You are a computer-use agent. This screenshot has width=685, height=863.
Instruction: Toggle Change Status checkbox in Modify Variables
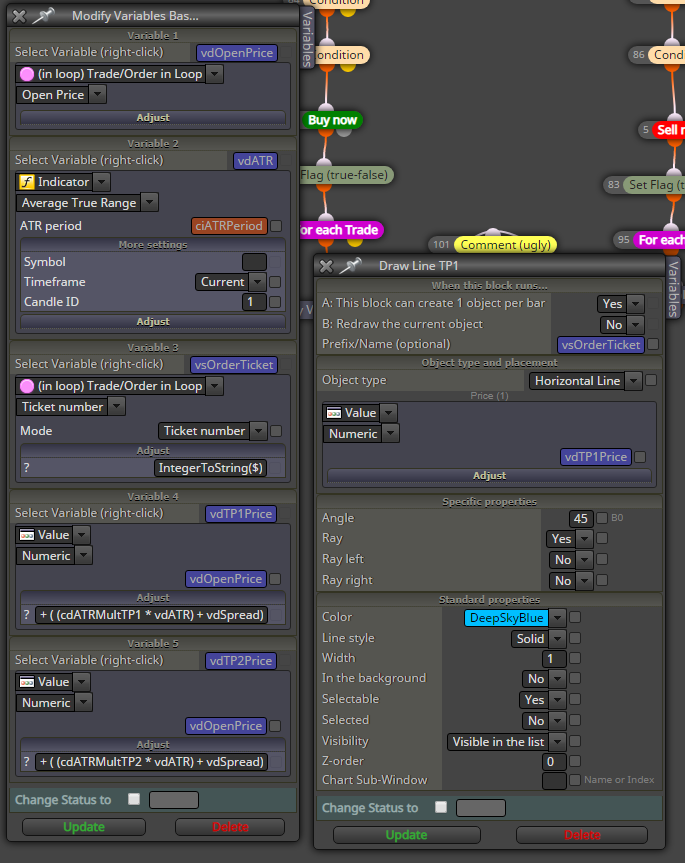[x=134, y=799]
